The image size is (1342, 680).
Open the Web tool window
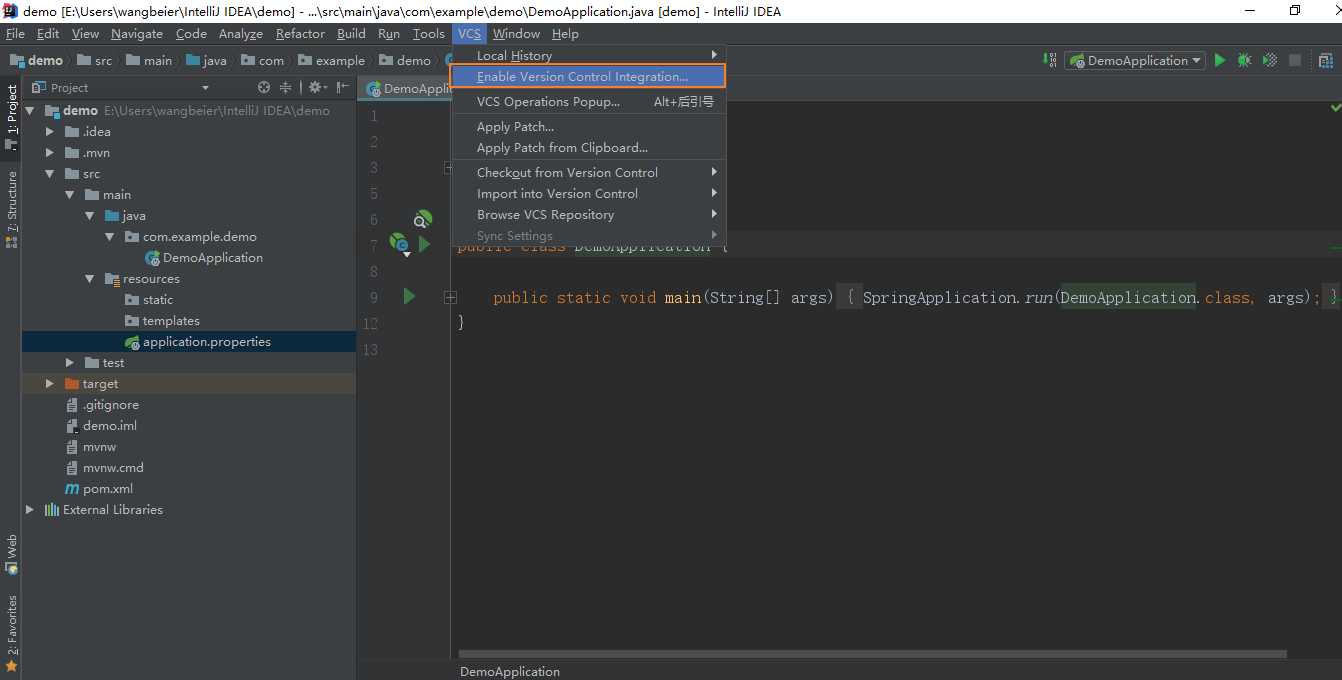(x=11, y=554)
